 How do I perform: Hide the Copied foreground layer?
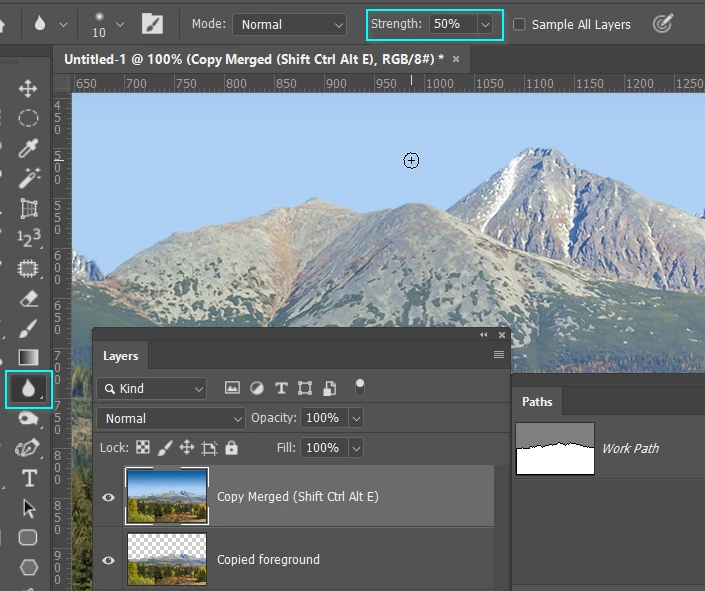[108, 560]
